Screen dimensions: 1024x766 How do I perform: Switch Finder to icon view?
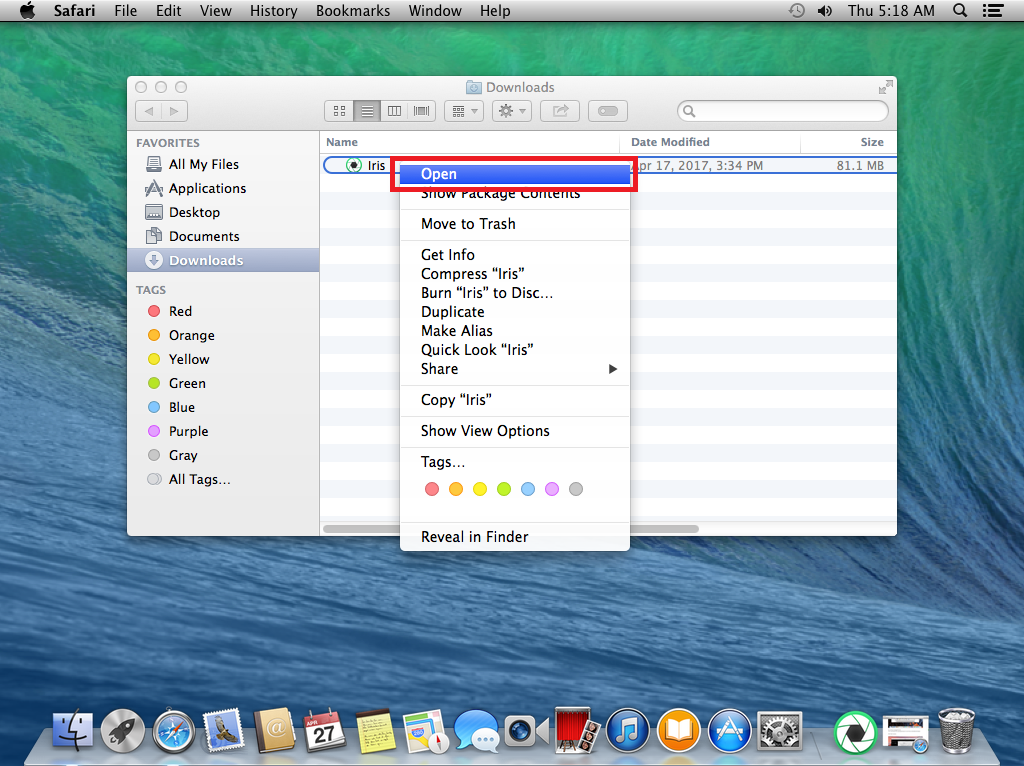tap(339, 111)
